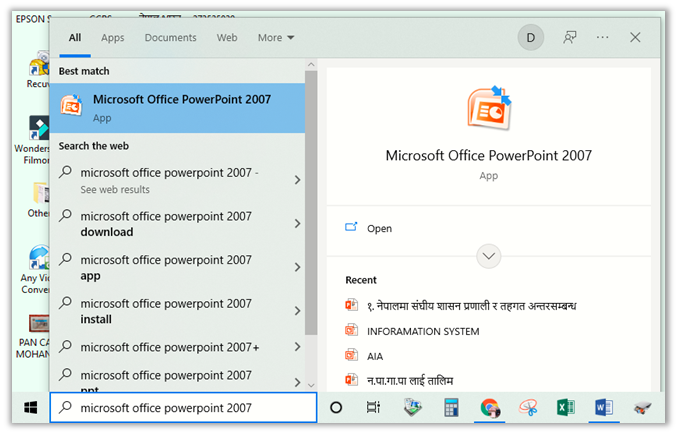
Task: Switch to the Apps tab
Action: coord(113,38)
